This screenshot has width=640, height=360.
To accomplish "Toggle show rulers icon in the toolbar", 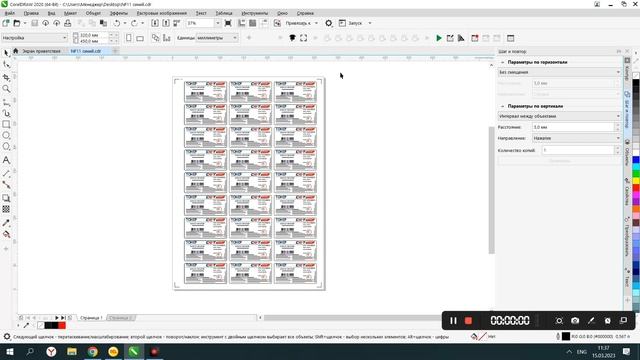I will [x=242, y=23].
